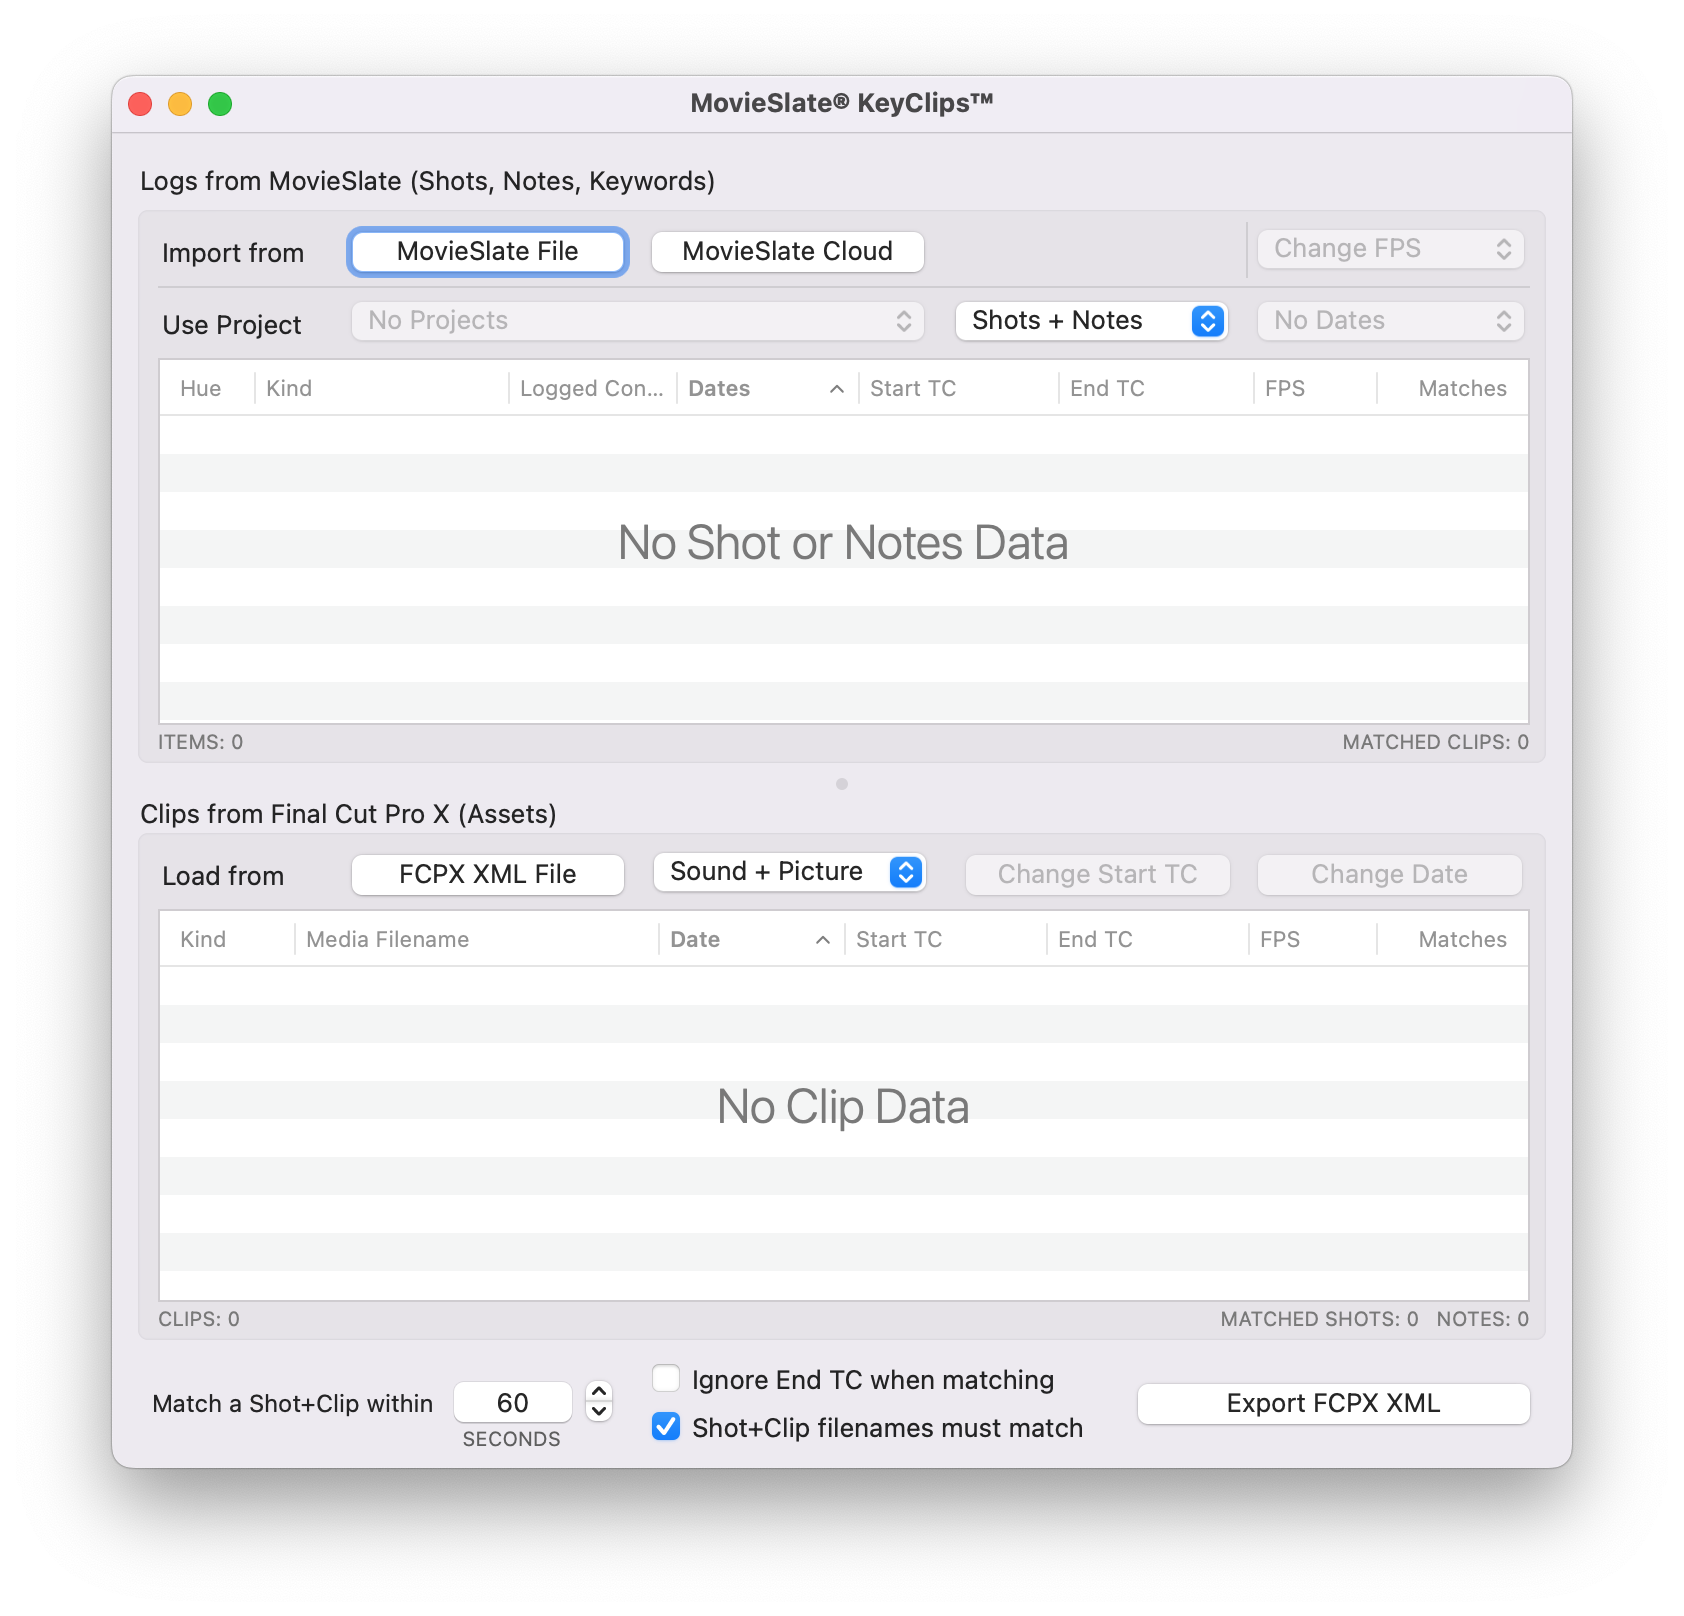The height and width of the screenshot is (1616, 1684).
Task: Enable Ignore End TC when matching
Action: 666,1379
